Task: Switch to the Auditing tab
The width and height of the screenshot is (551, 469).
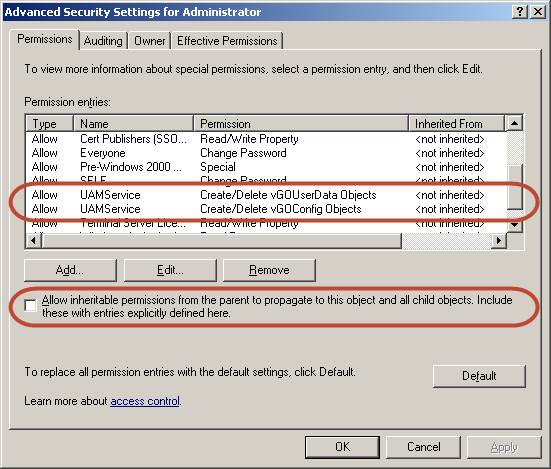Action: (103, 41)
